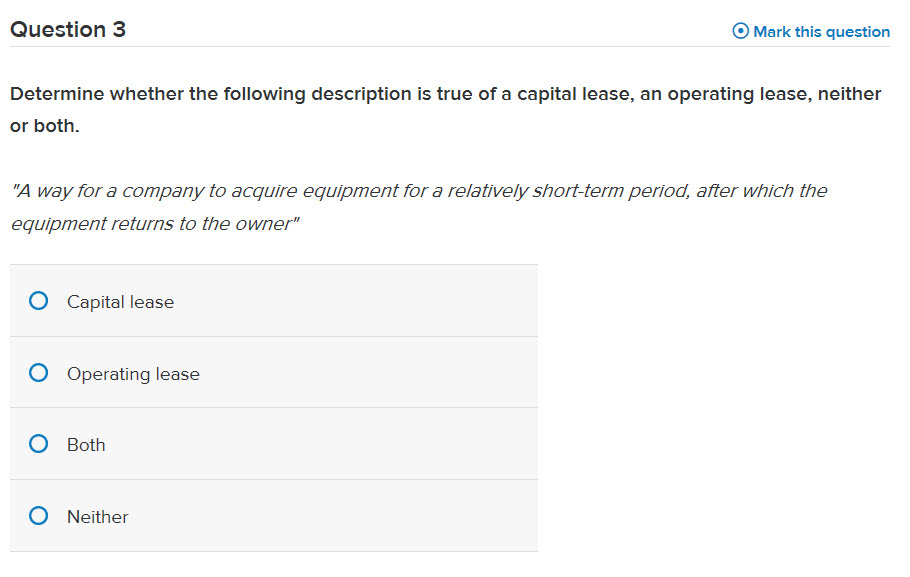The image size is (910, 577).
Task: Select the Neither radio button
Action: [x=38, y=515]
